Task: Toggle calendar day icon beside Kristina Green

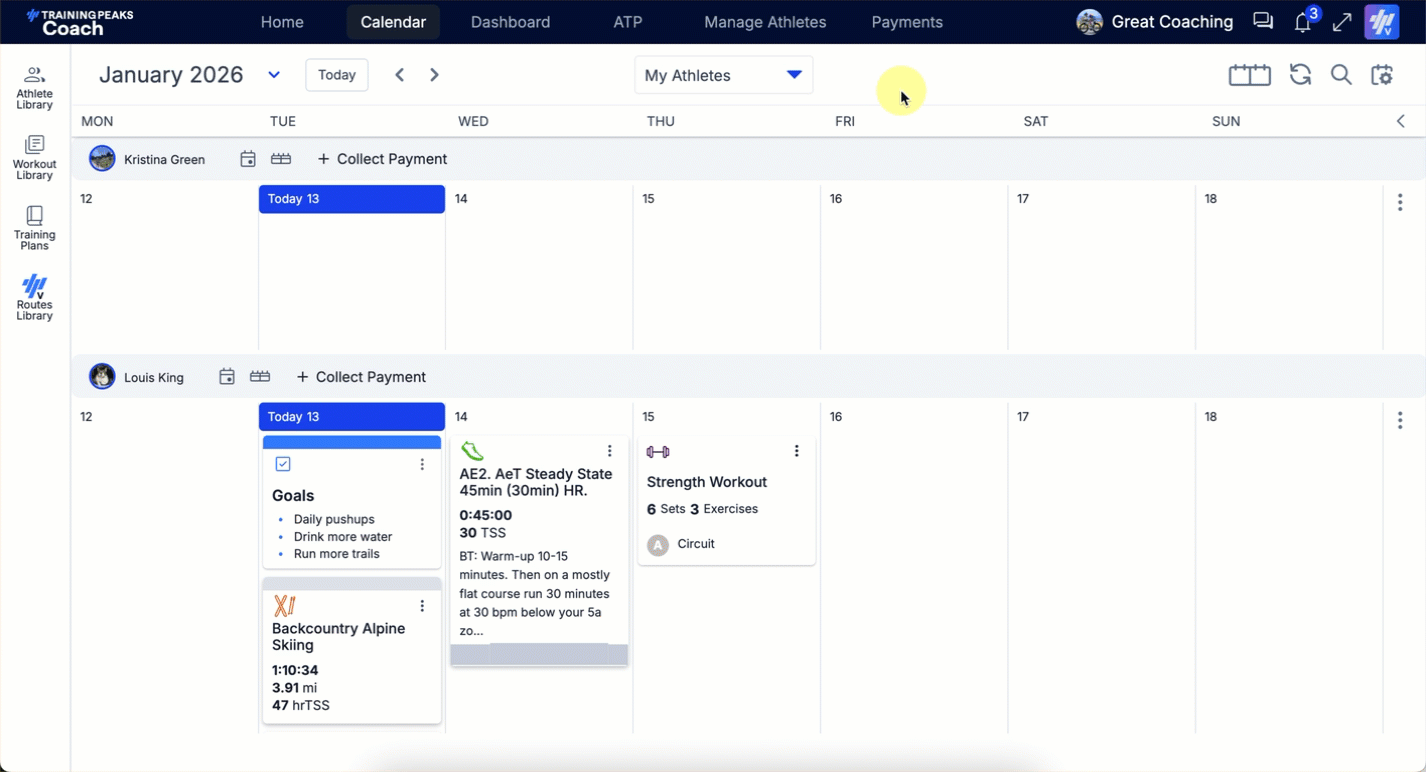Action: coord(248,159)
